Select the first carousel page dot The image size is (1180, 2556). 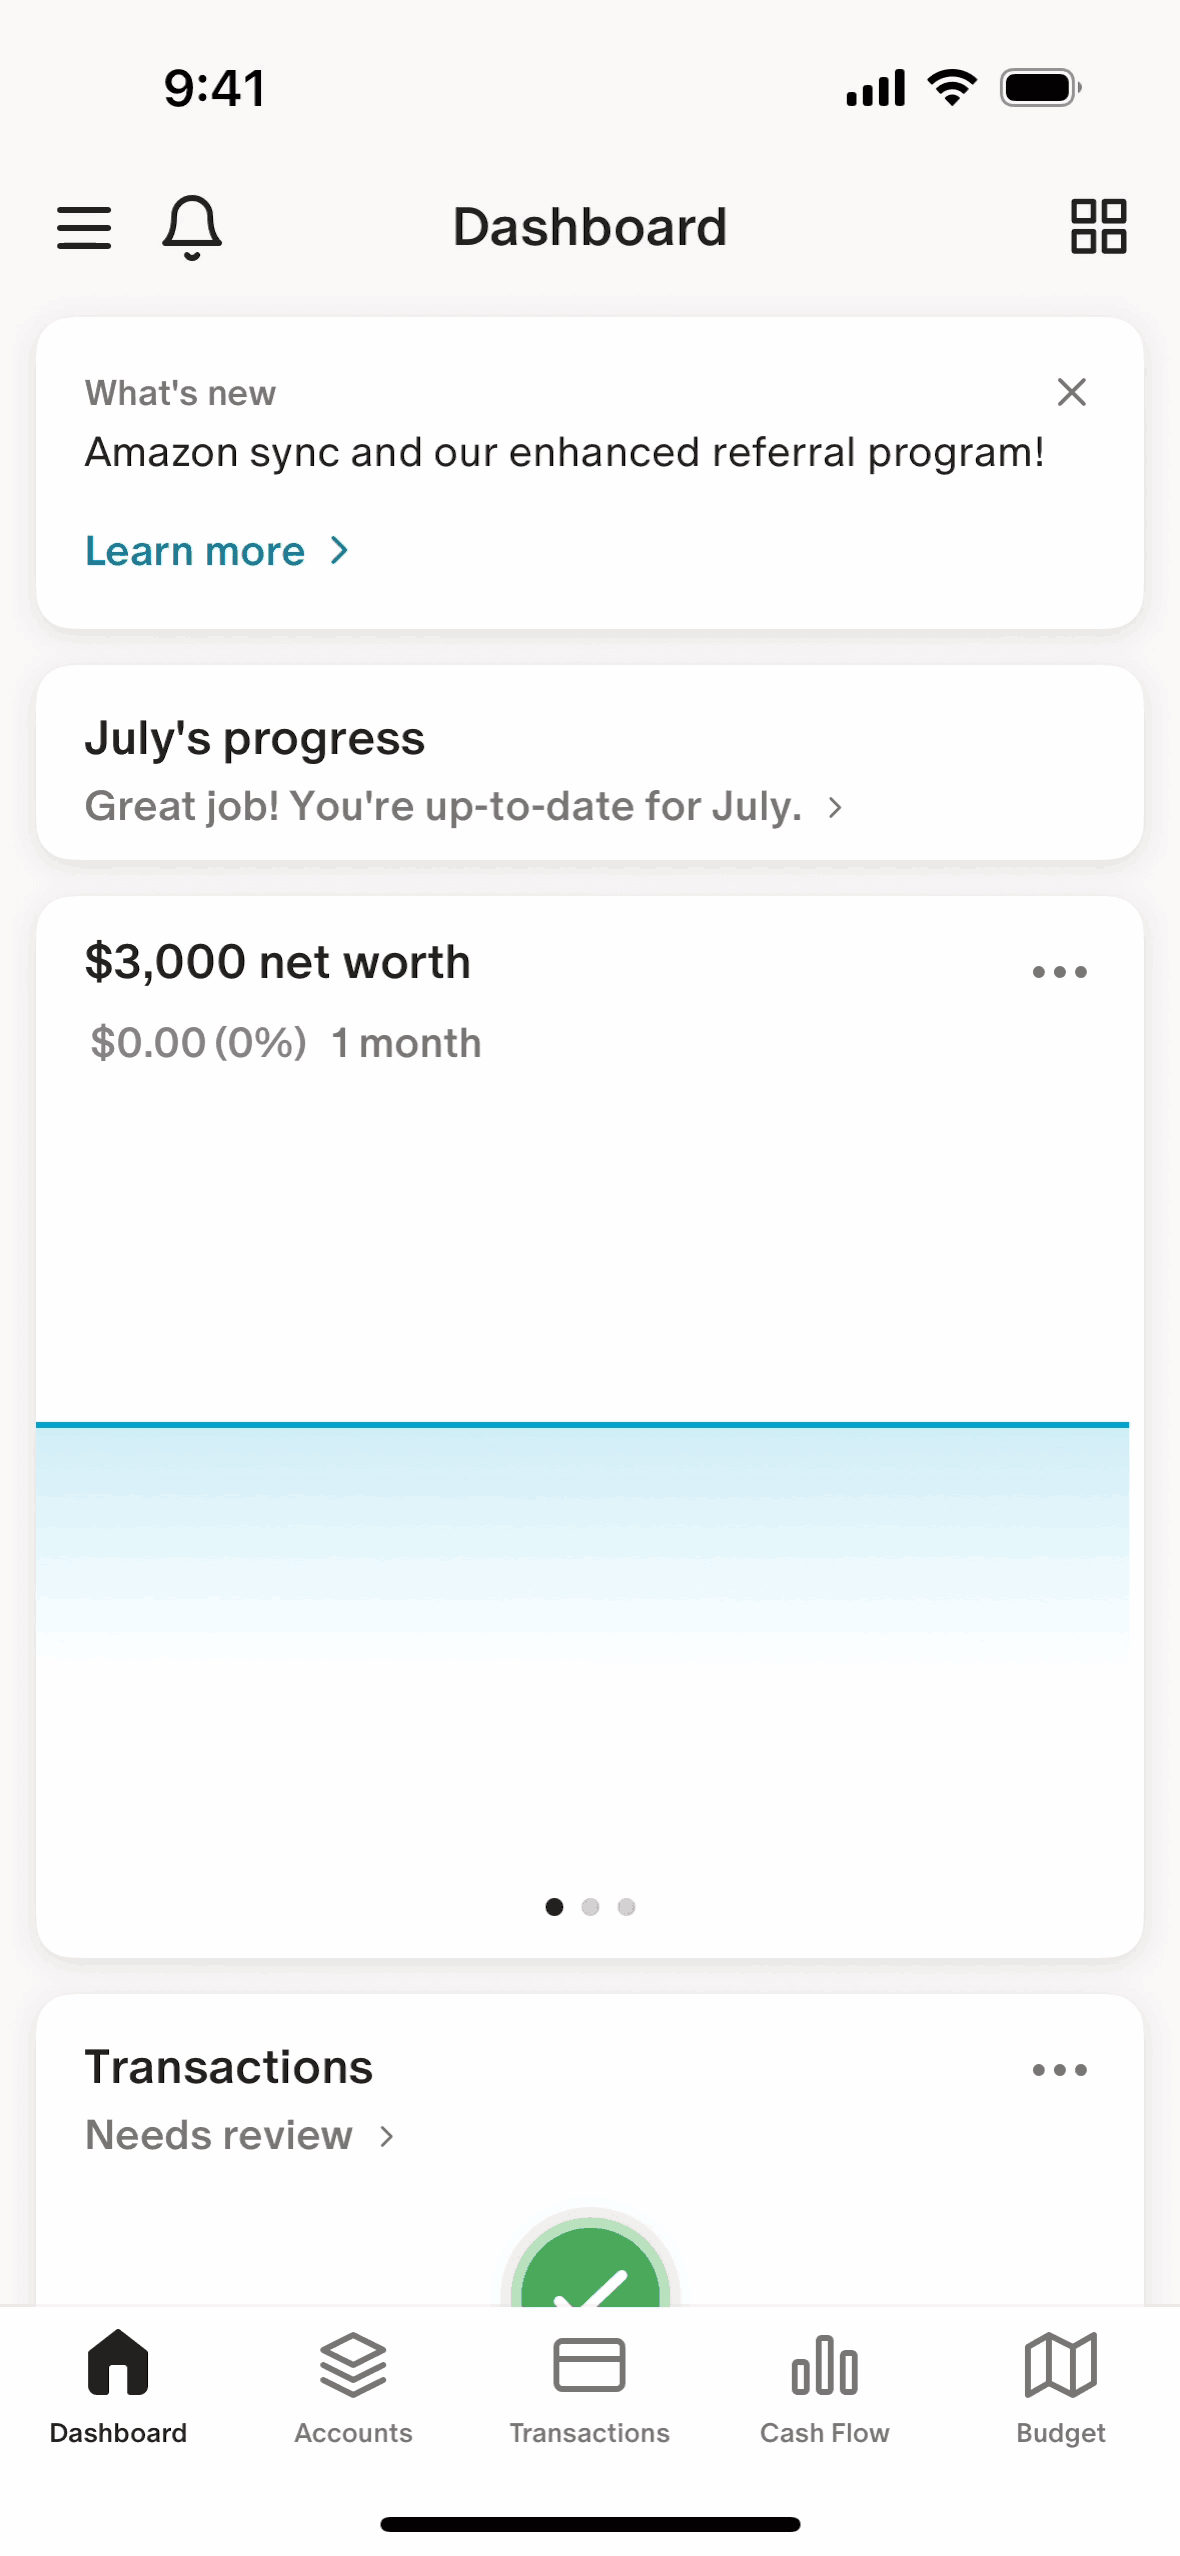pos(554,1907)
